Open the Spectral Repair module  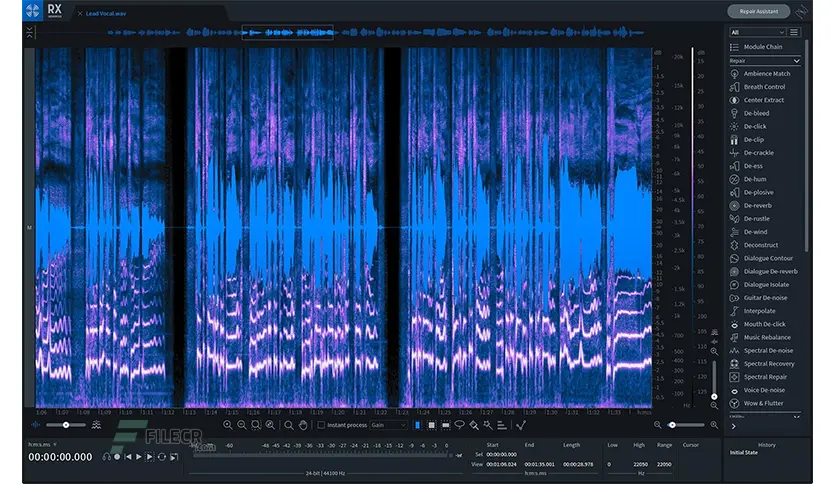(x=764, y=377)
